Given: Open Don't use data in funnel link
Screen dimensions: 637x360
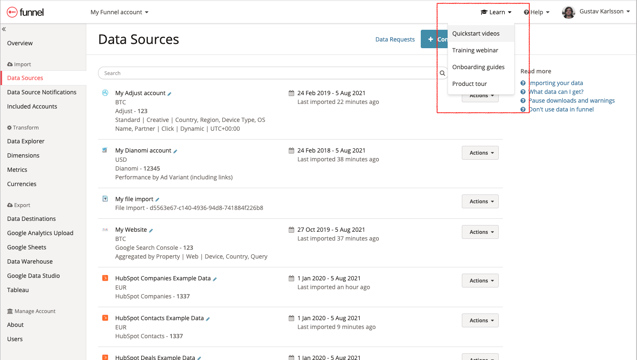Looking at the screenshot, I should pos(561,110).
